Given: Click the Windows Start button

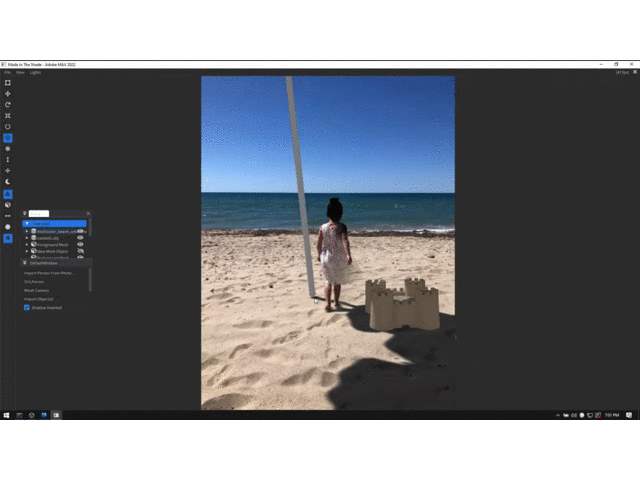Looking at the screenshot, I should (6, 414).
